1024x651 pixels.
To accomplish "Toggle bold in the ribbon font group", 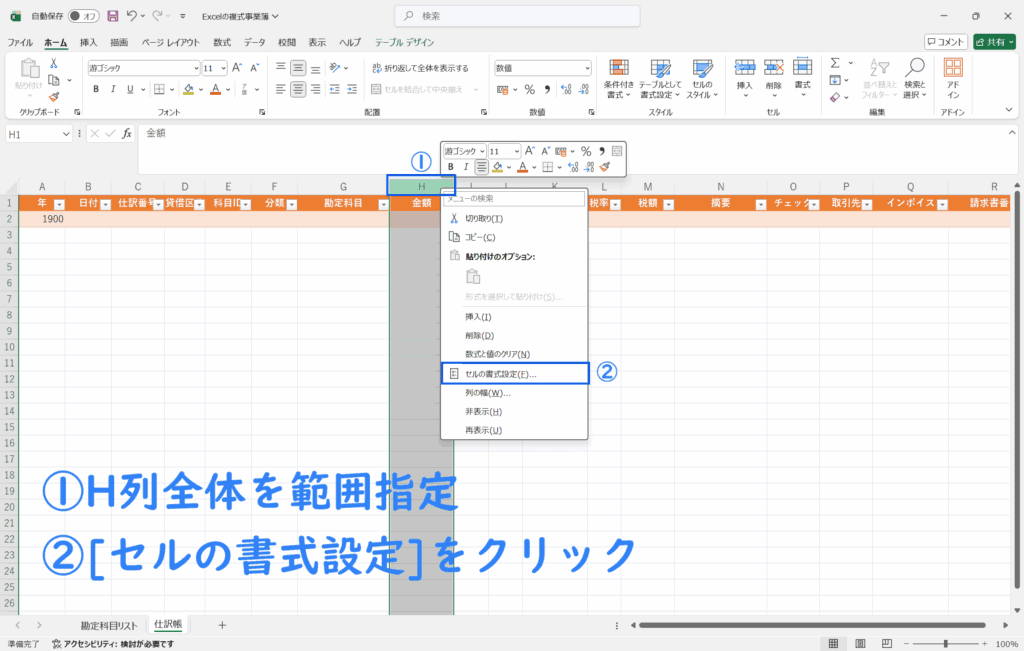I will coord(96,89).
